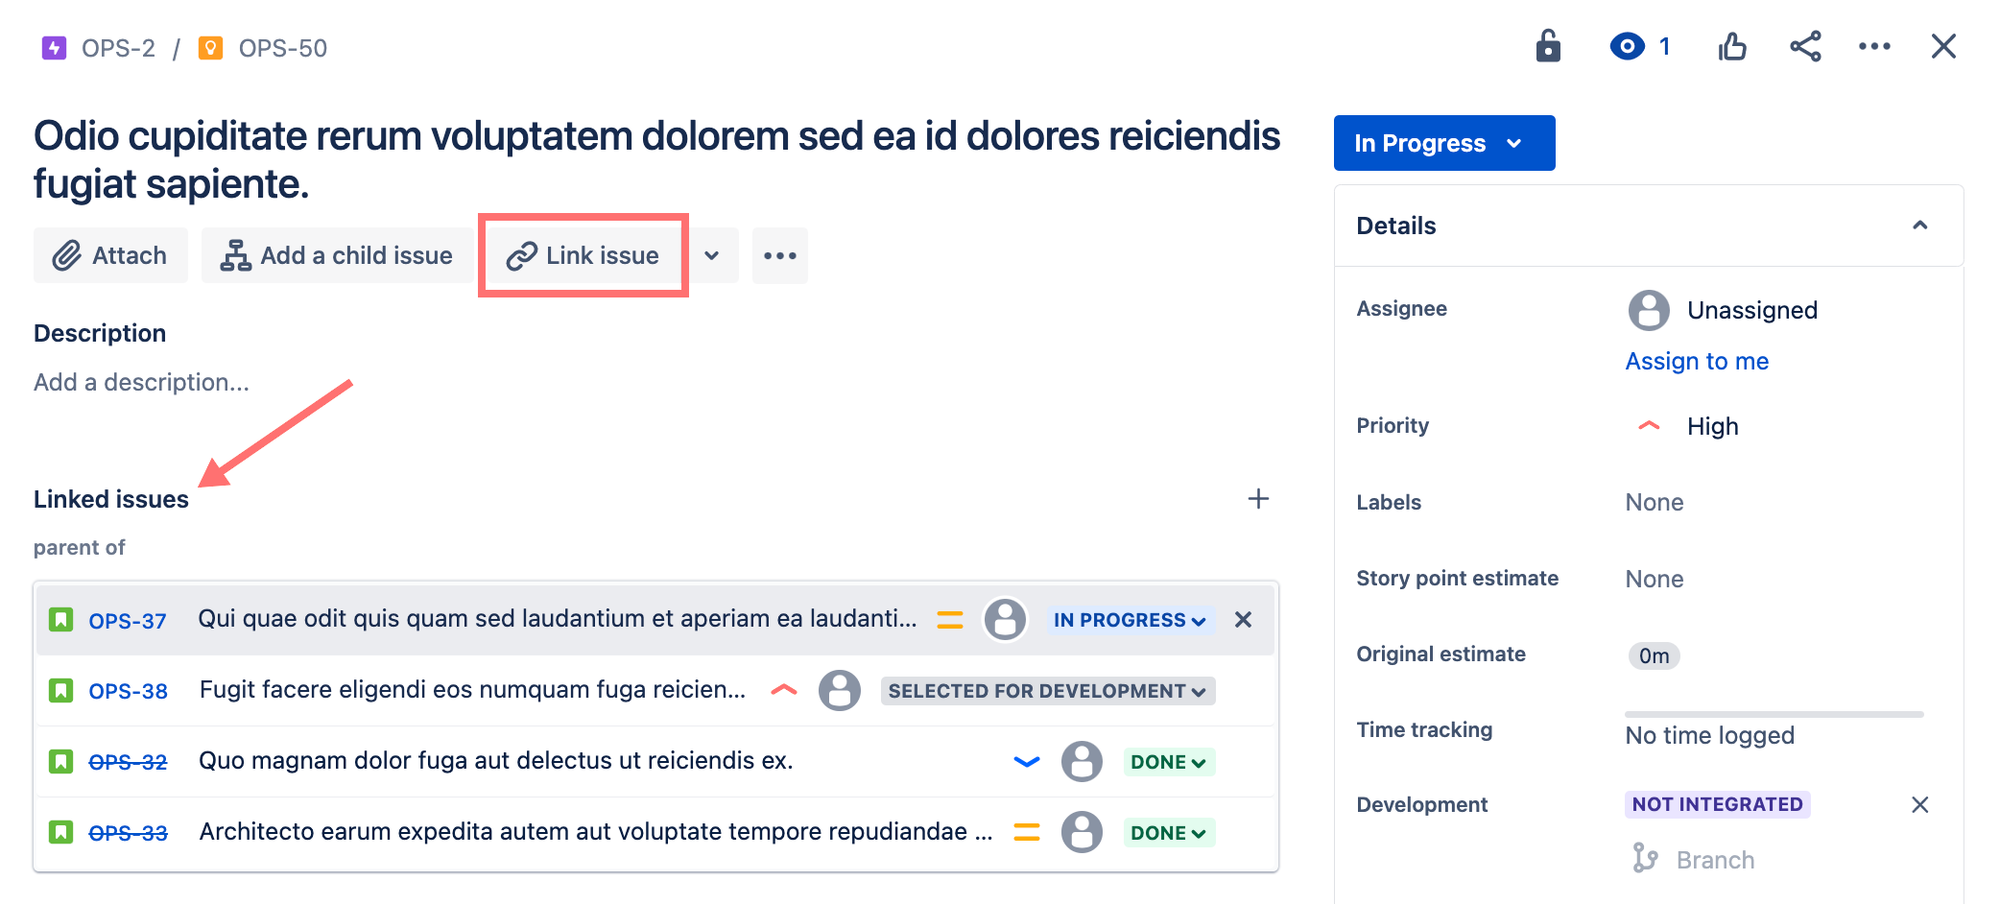The image size is (2000, 904).
Task: Click assignee avatar on OPS-32 row
Action: pyautogui.click(x=1082, y=761)
